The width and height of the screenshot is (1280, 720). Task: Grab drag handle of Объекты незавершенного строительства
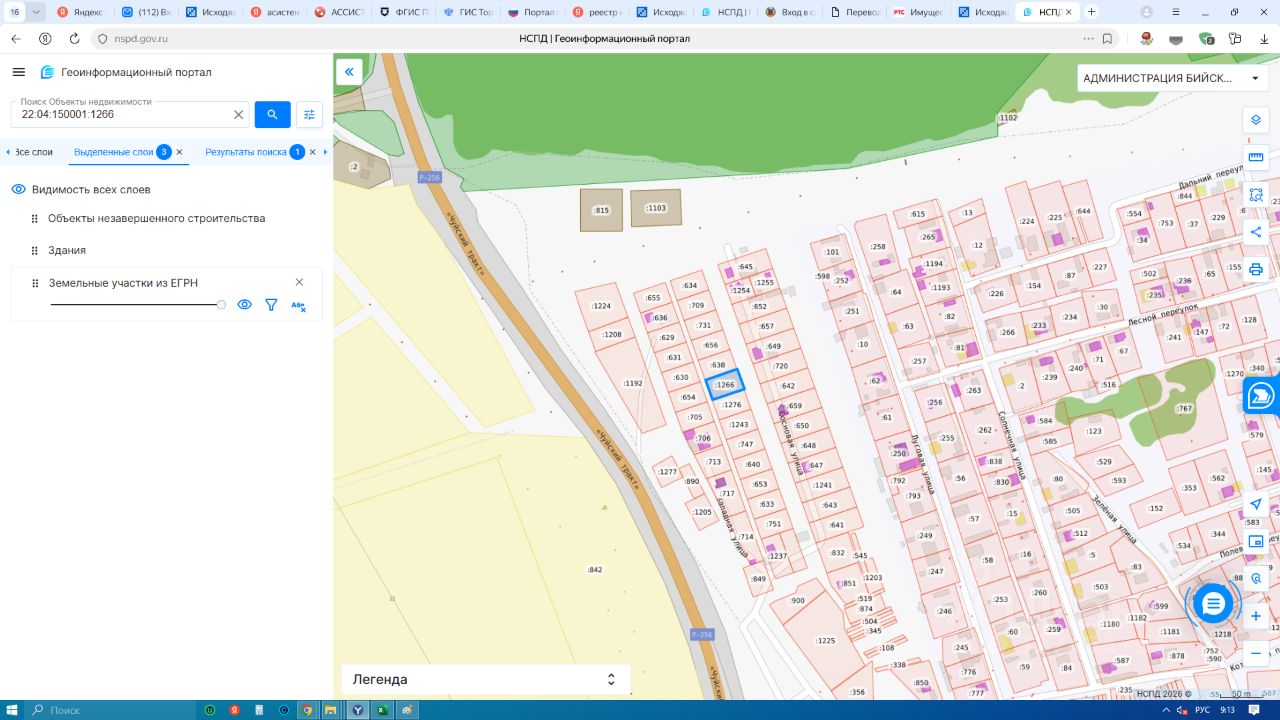click(x=34, y=218)
